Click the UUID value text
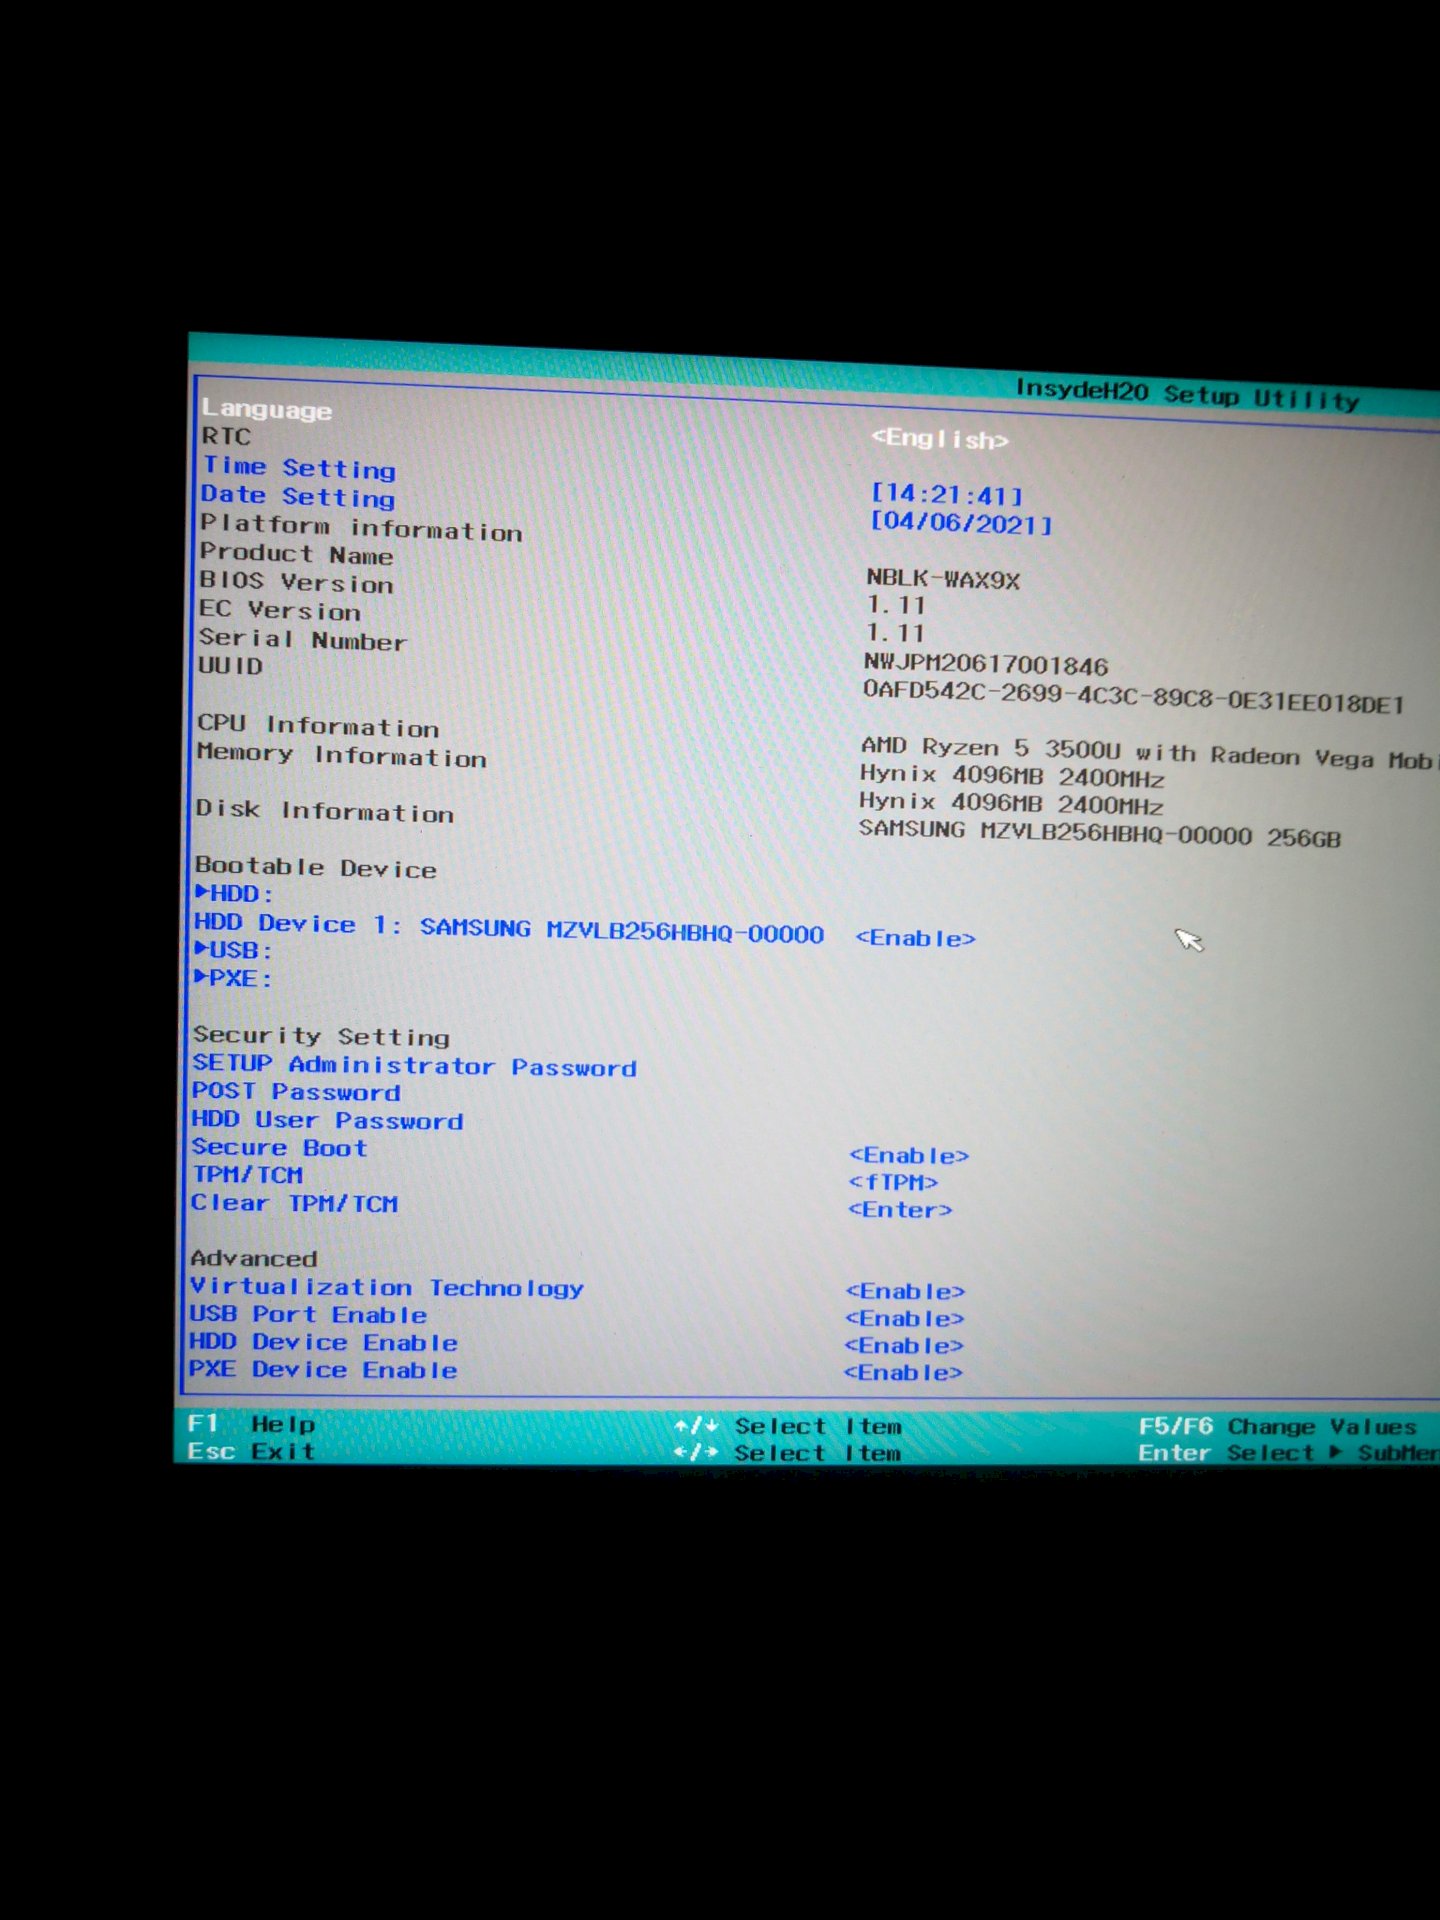Screen dimensions: 1440x1920 [1134, 697]
